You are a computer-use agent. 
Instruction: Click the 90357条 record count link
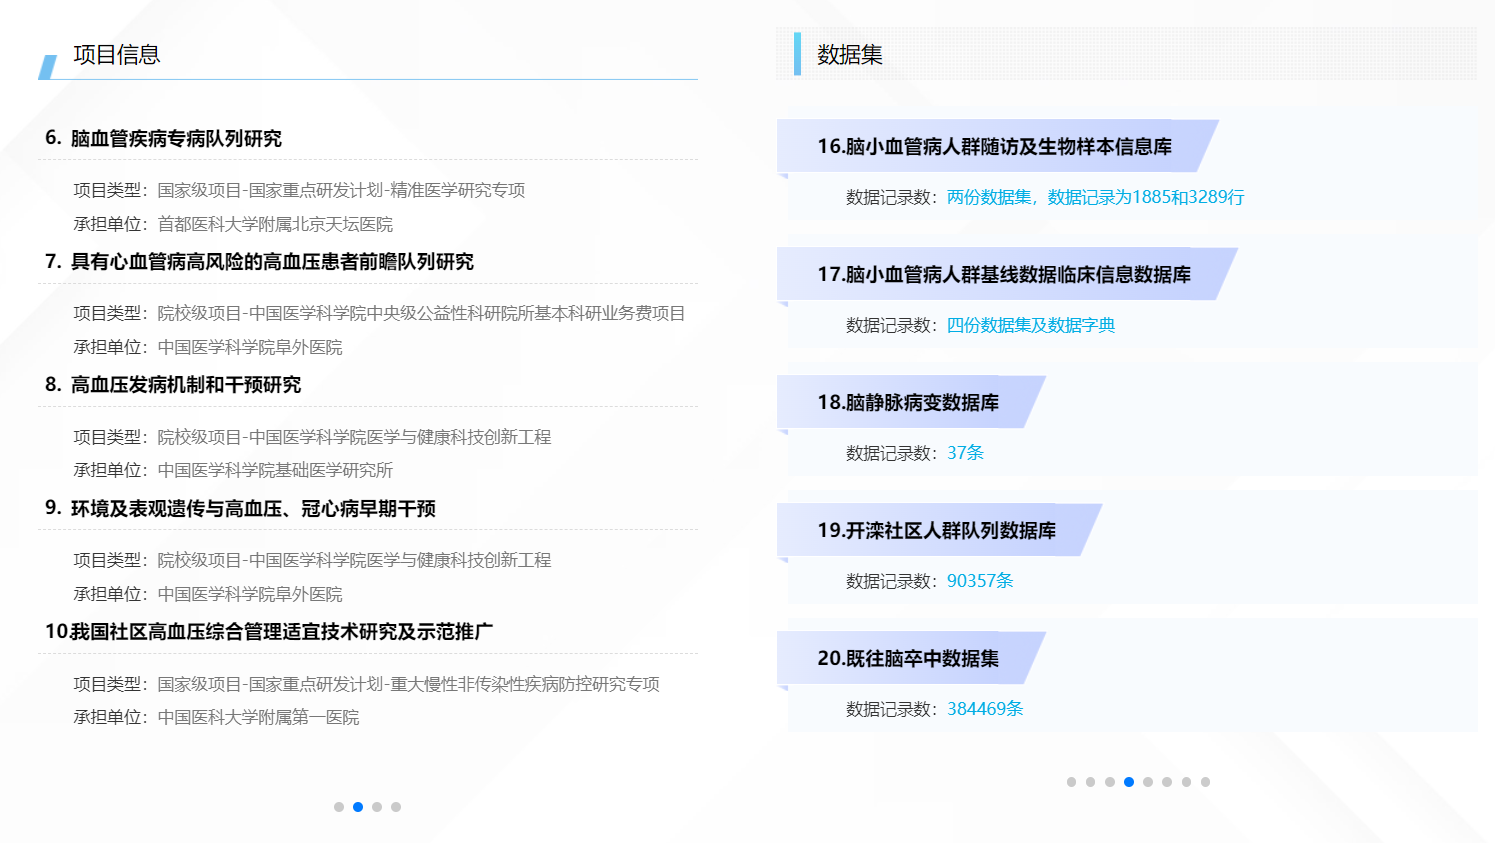tap(980, 581)
